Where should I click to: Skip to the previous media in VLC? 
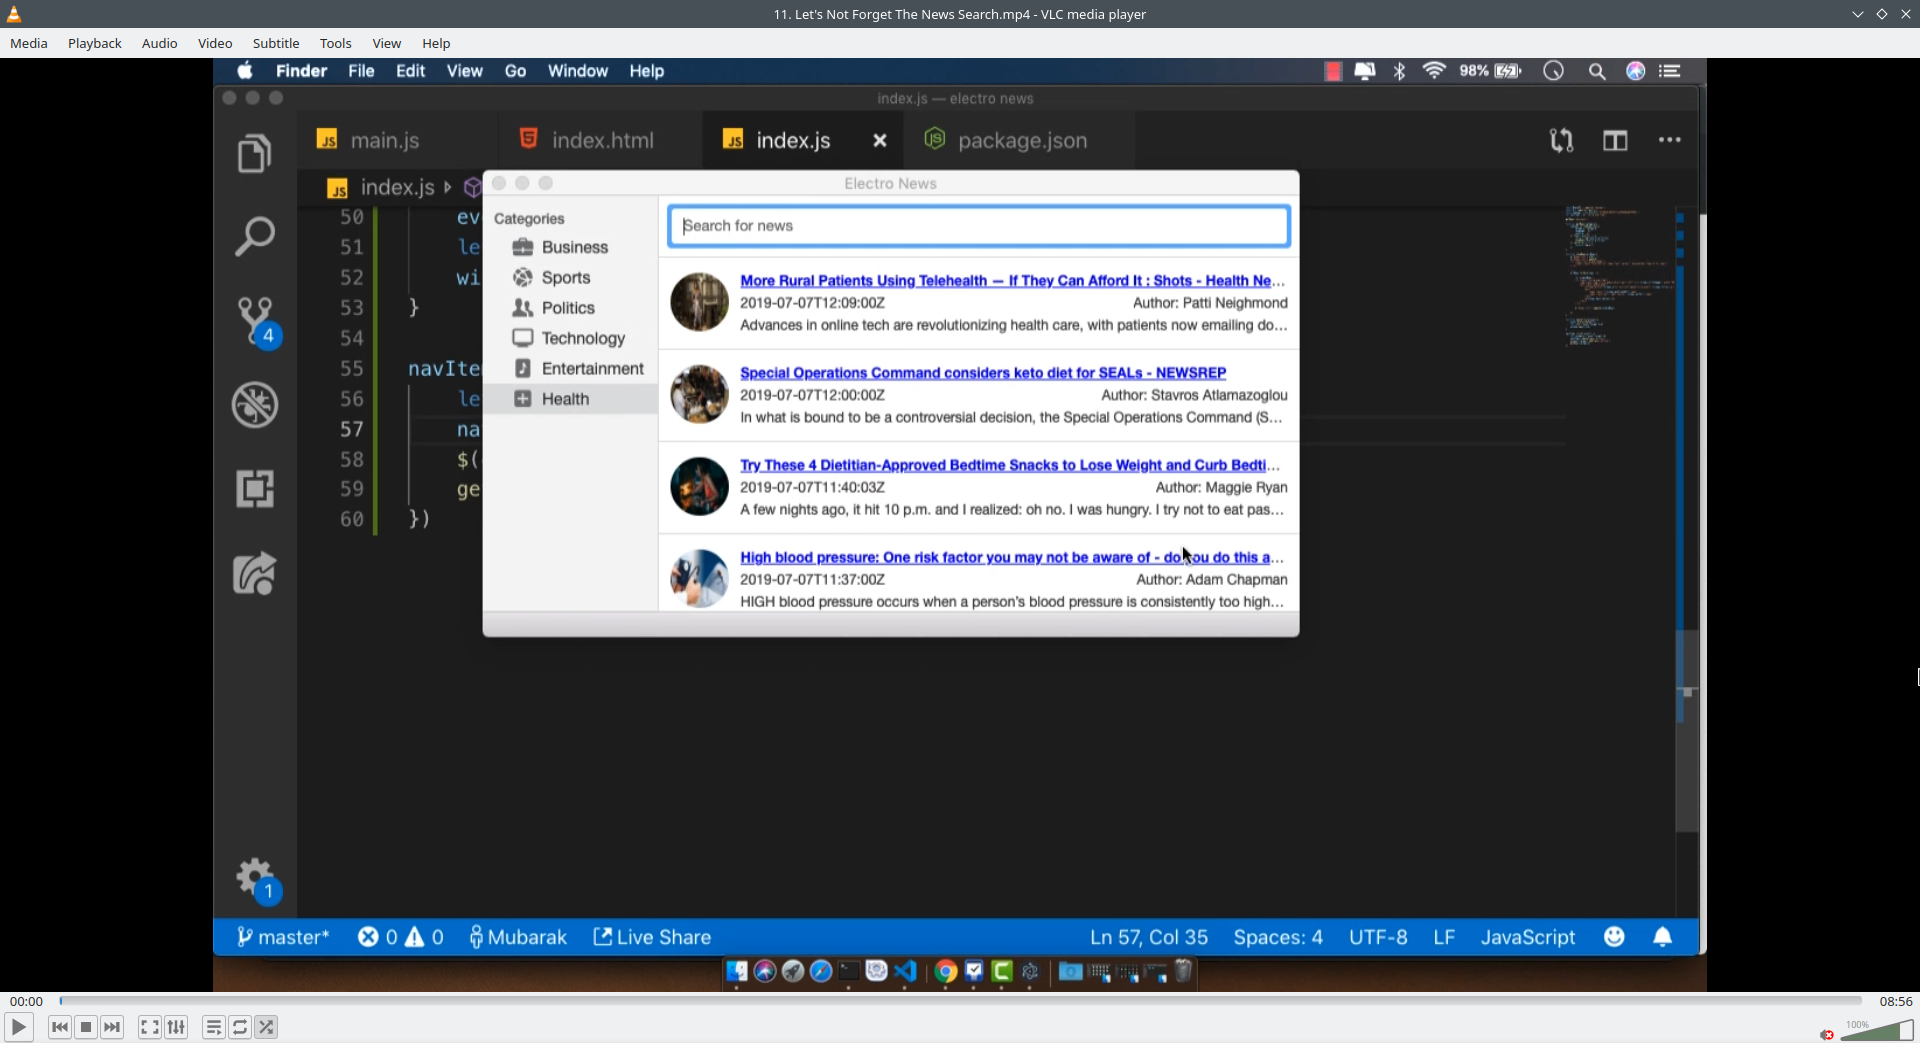60,1027
